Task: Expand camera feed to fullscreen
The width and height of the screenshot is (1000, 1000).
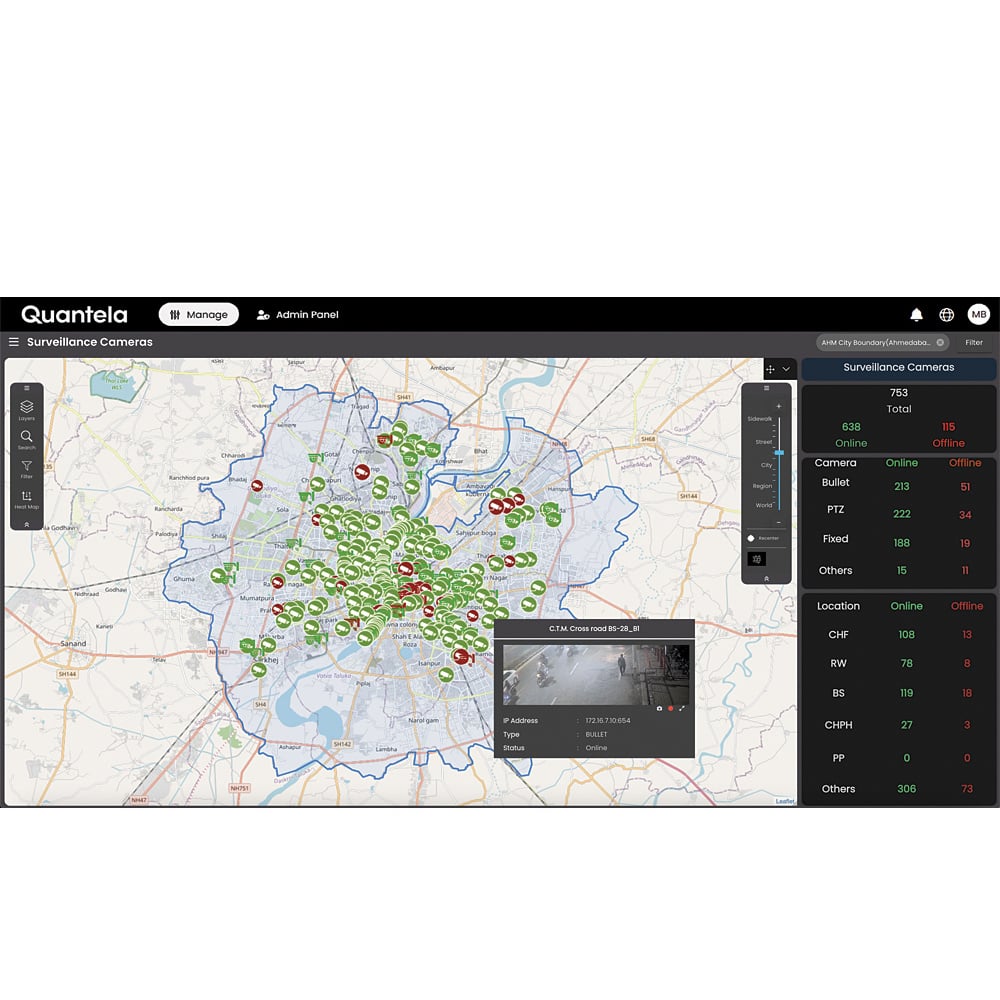Action: point(682,708)
